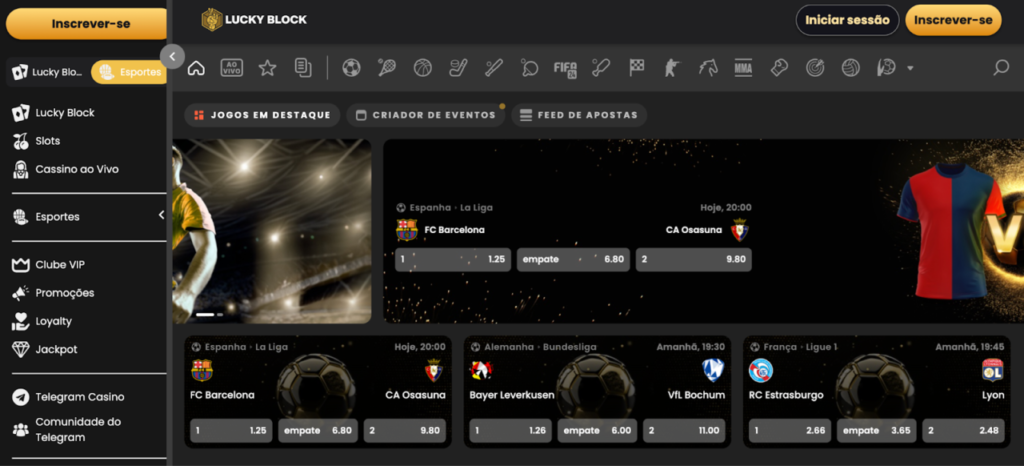Open the home icon in the sports toolbar

tap(196, 68)
